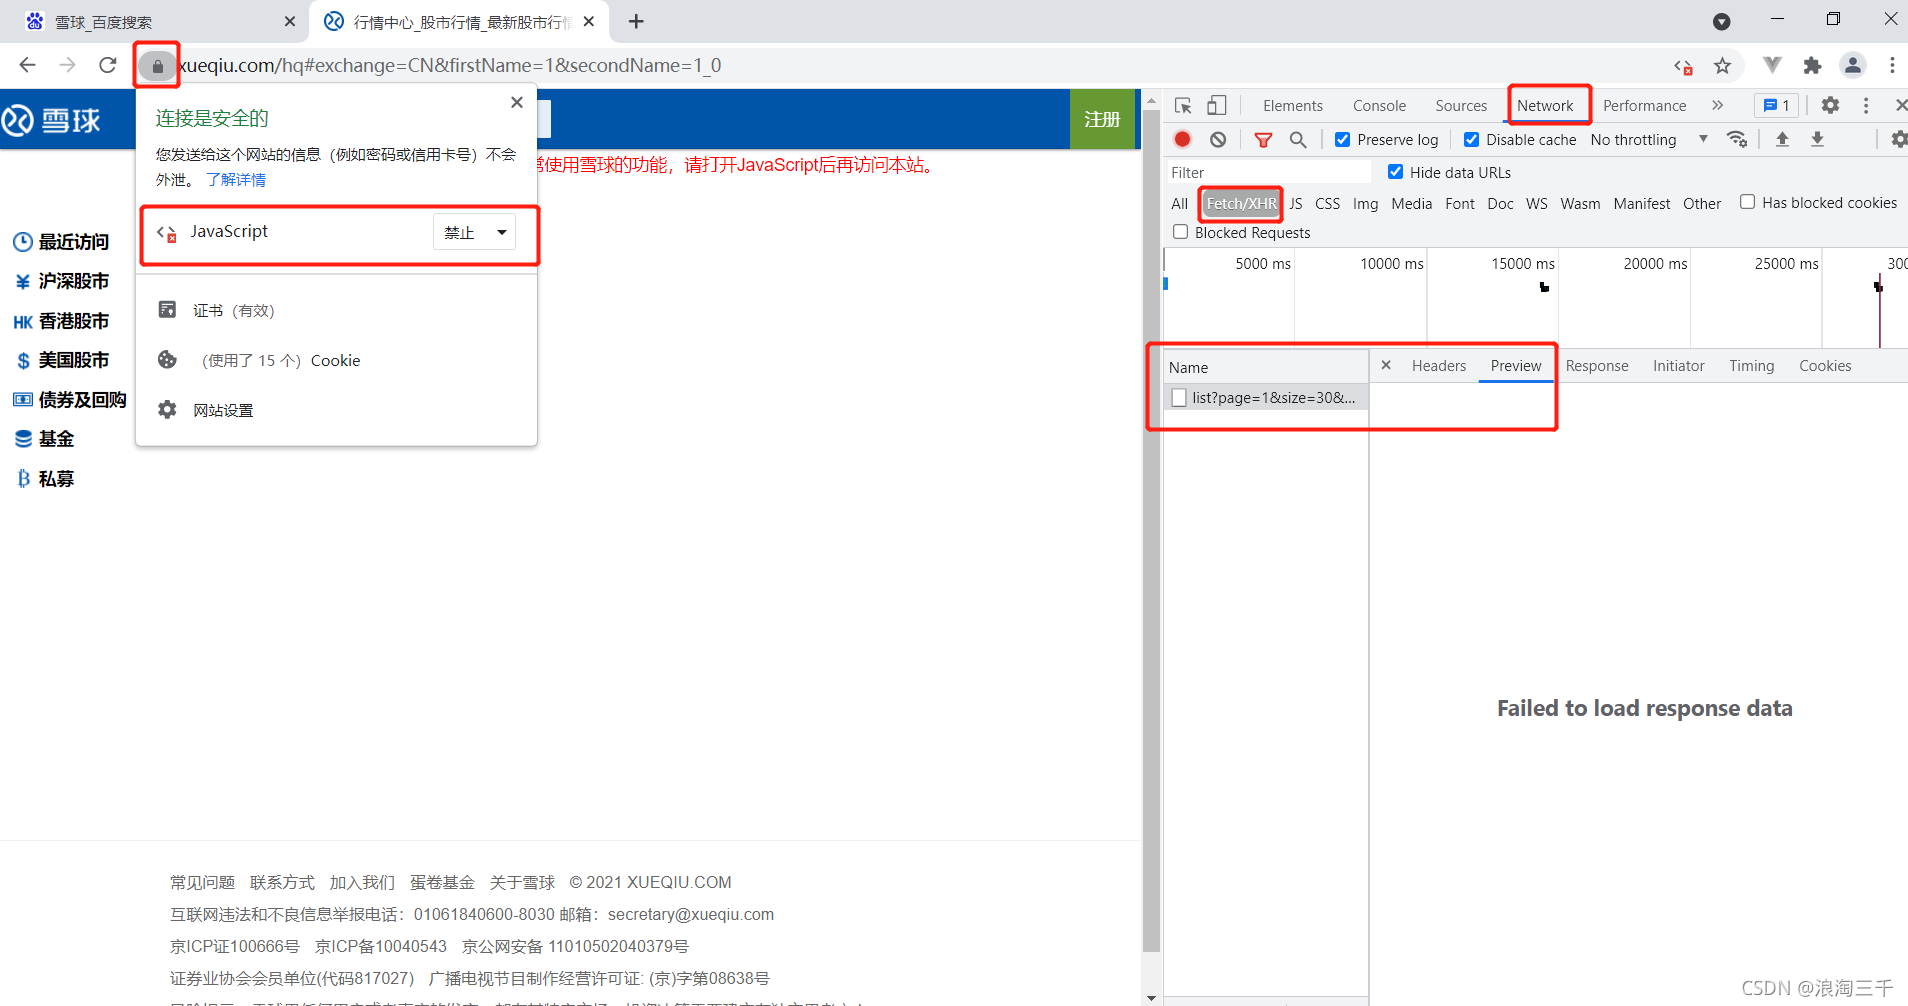Screen dimensions: 1908x1006
Task: Toggle device toolbar in DevTools
Action: click(x=1216, y=105)
